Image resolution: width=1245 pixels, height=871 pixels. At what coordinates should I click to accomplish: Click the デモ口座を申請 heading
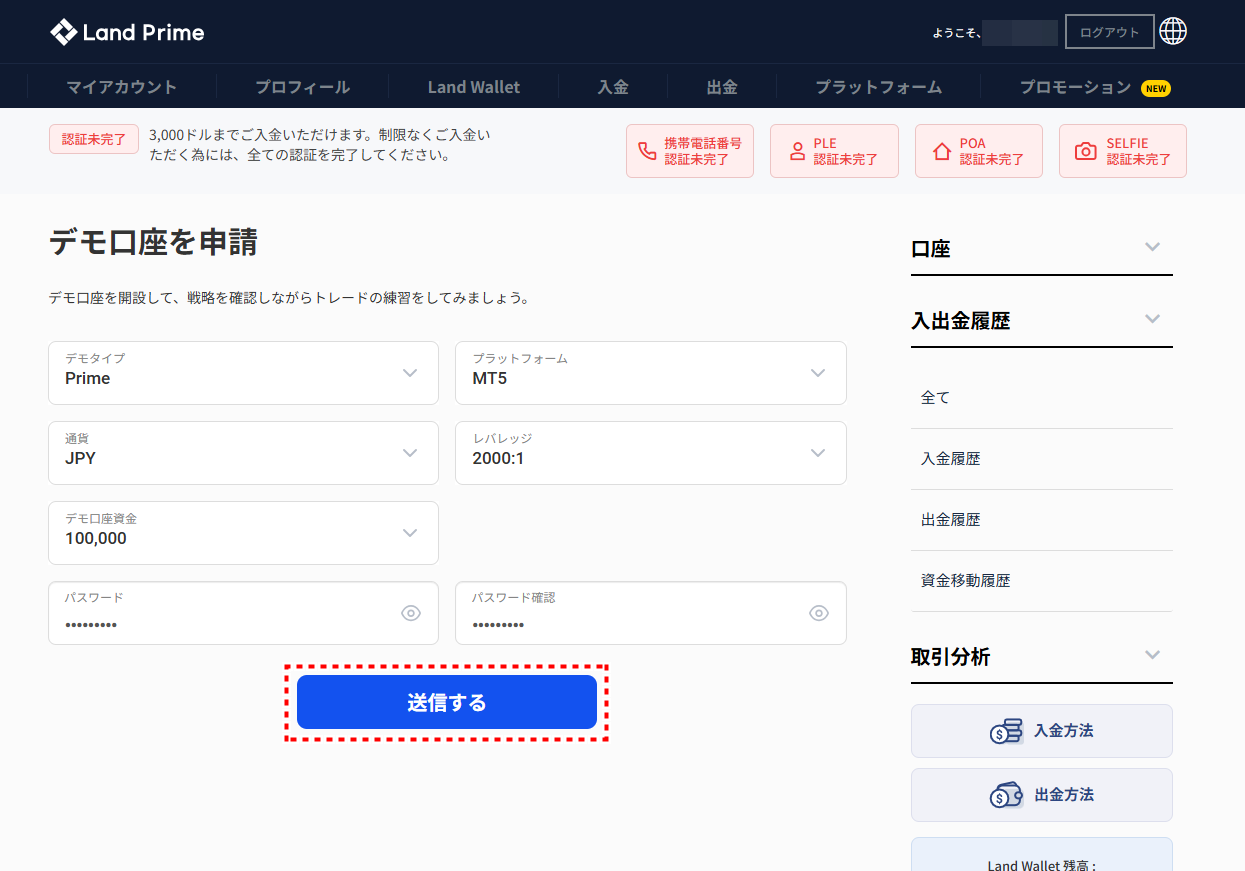coord(153,243)
